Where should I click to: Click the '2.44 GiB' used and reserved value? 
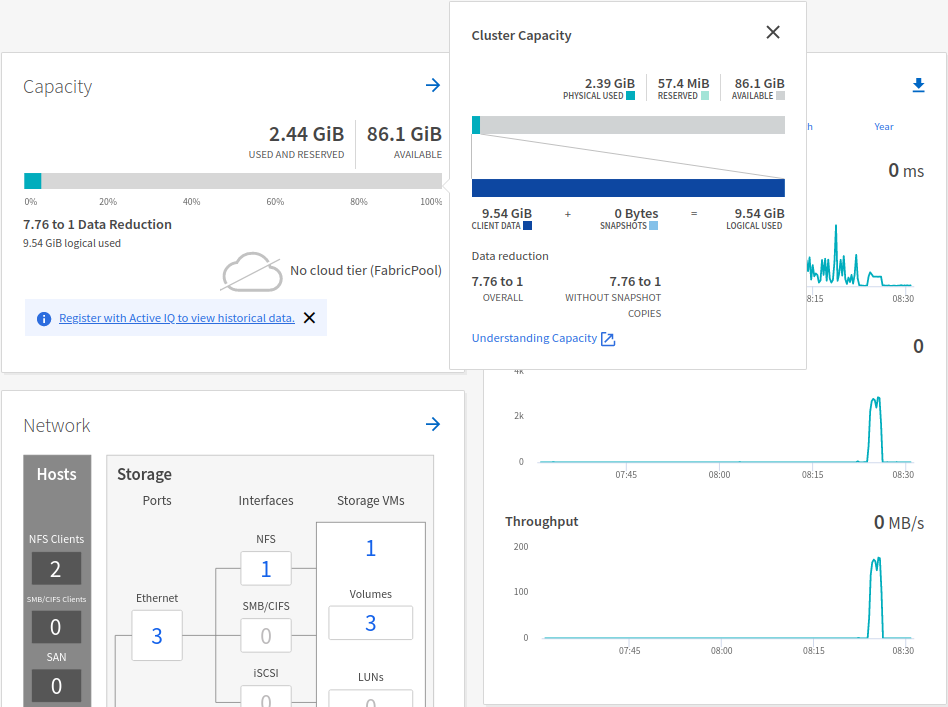pyautogui.click(x=307, y=134)
